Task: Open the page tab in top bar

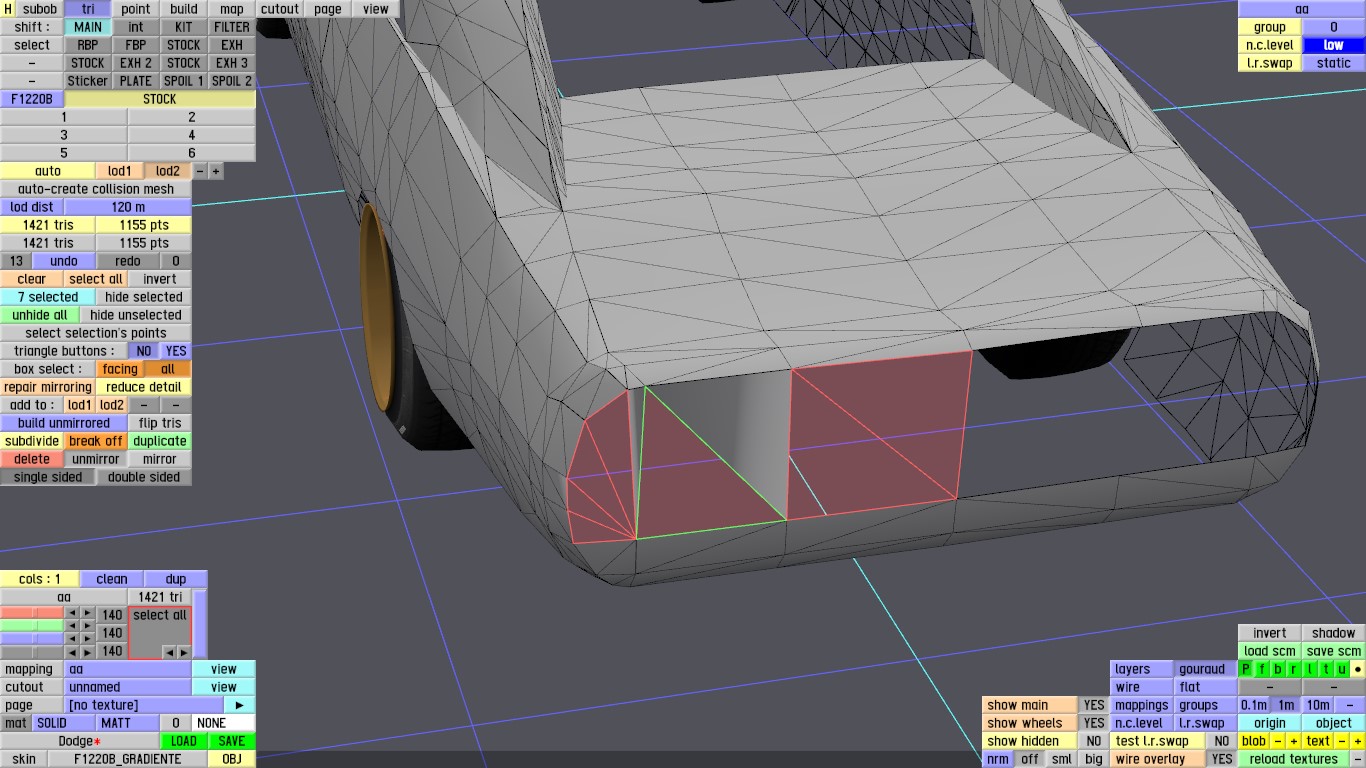Action: point(328,9)
